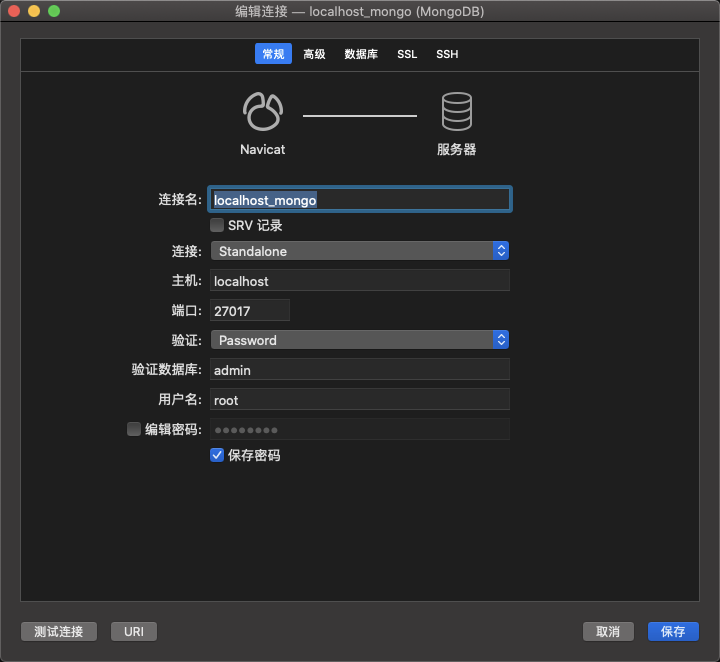720x662 pixels.
Task: Click the 用户名 root field
Action: [360, 399]
